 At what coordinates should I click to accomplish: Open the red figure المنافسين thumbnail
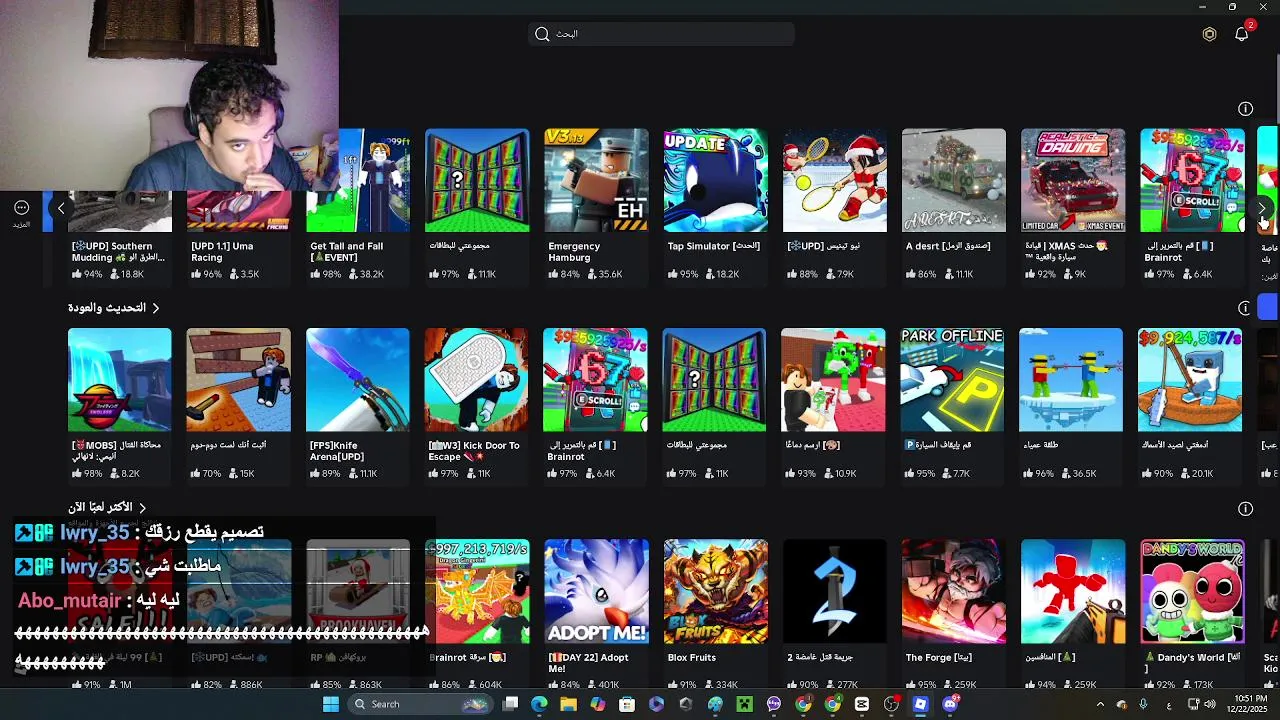click(x=1073, y=592)
